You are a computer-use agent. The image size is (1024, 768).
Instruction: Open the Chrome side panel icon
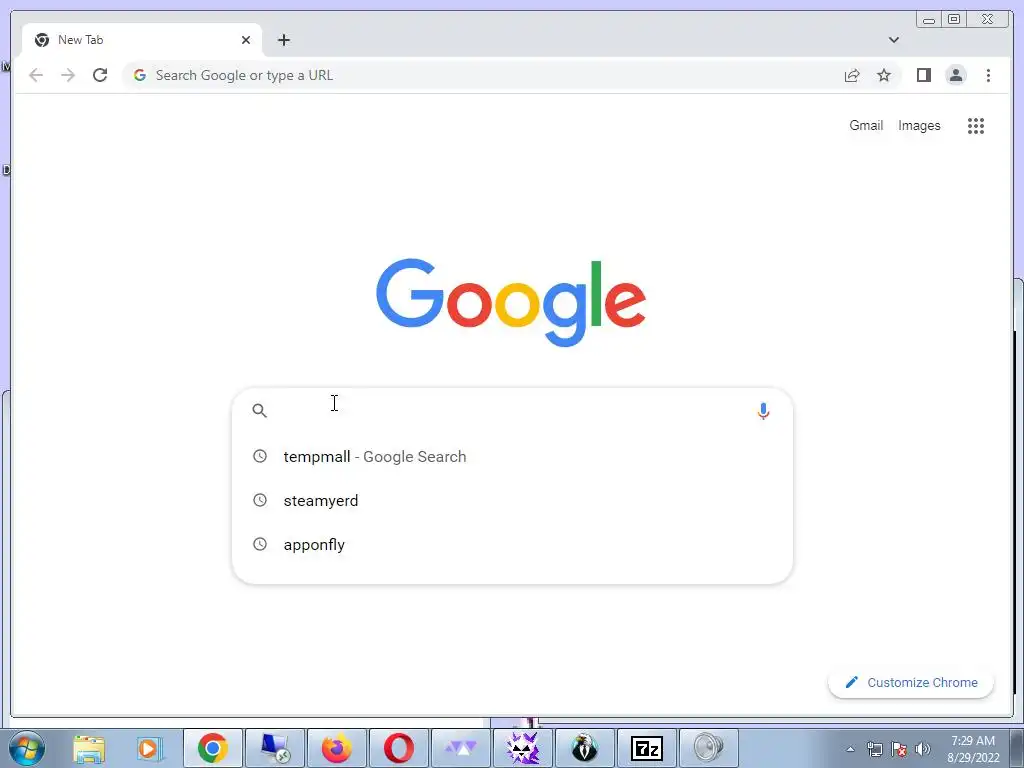(923, 75)
